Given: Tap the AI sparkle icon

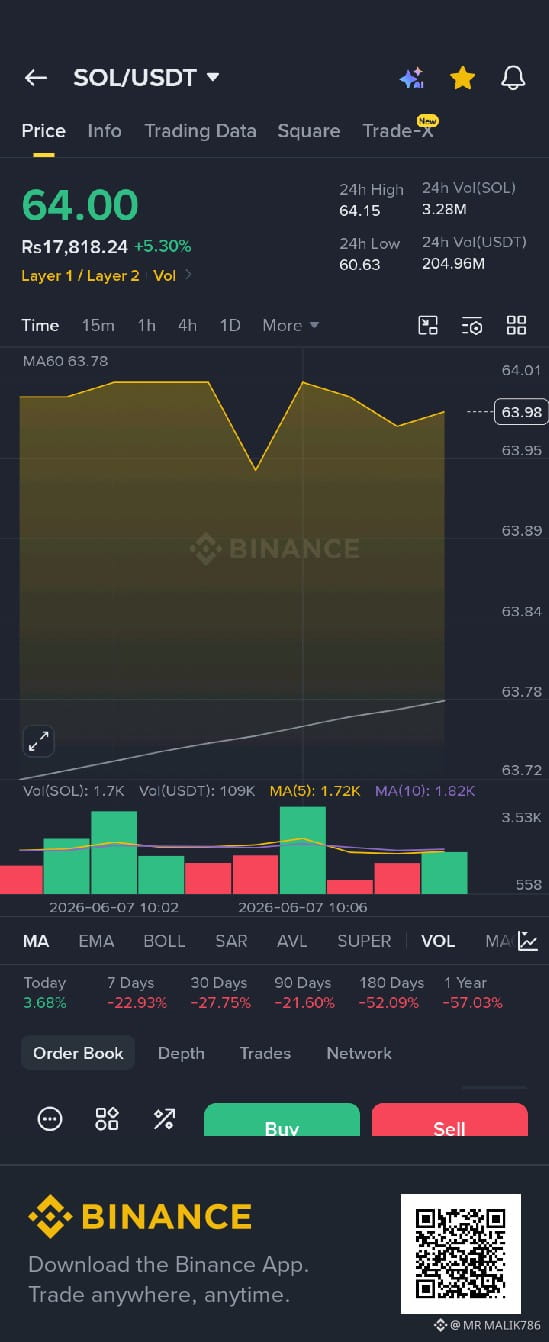Looking at the screenshot, I should coord(412,78).
